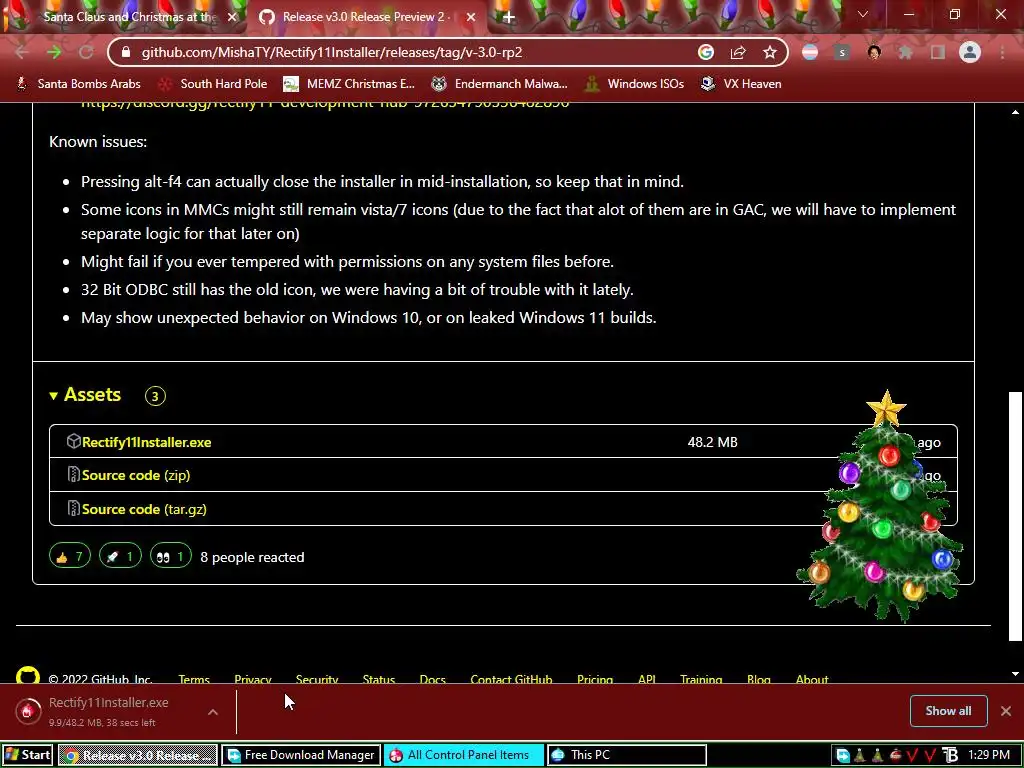Open the tab search chevron
1024x768 pixels.
[x=863, y=14]
